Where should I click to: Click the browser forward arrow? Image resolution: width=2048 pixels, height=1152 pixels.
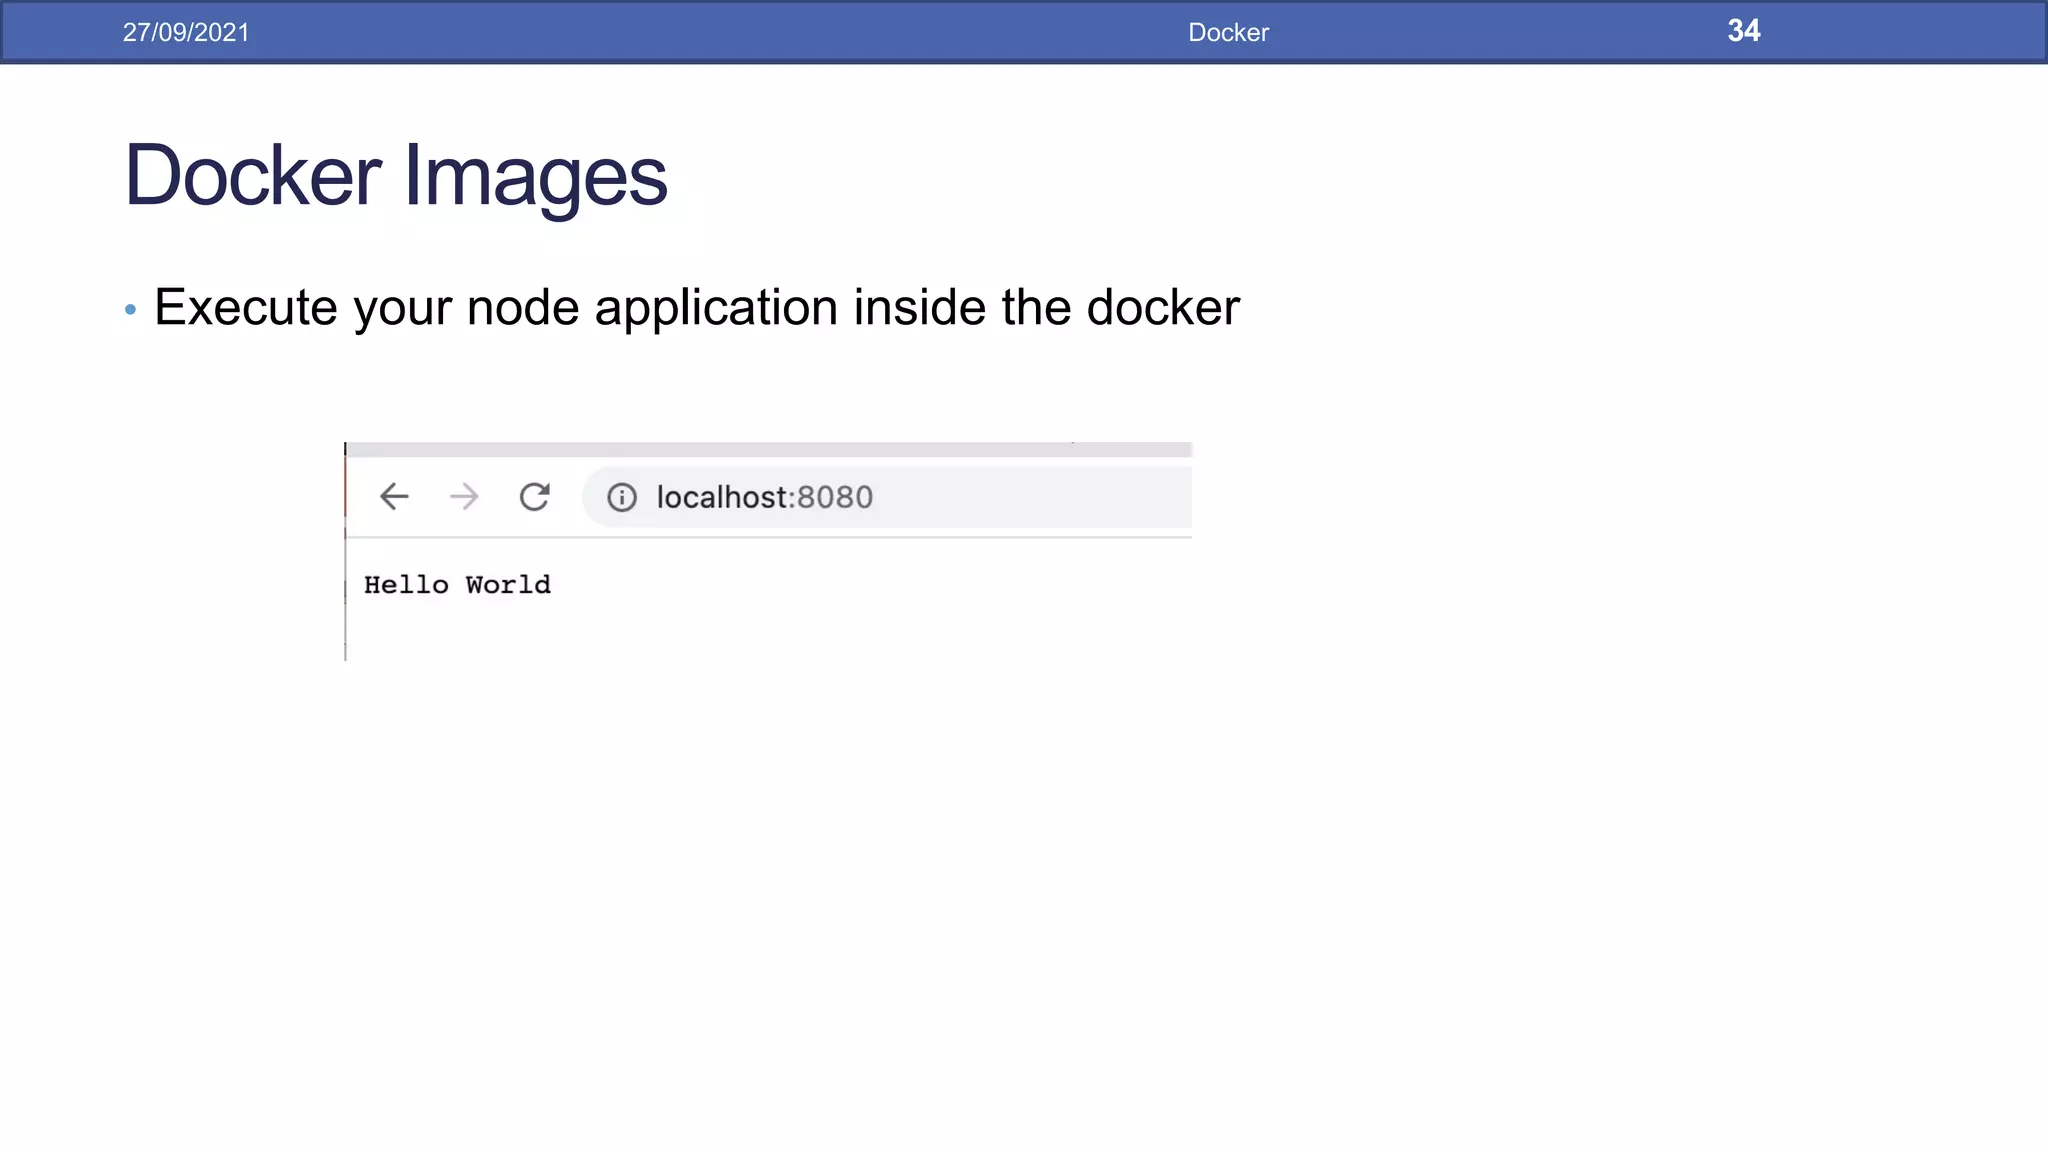tap(464, 497)
